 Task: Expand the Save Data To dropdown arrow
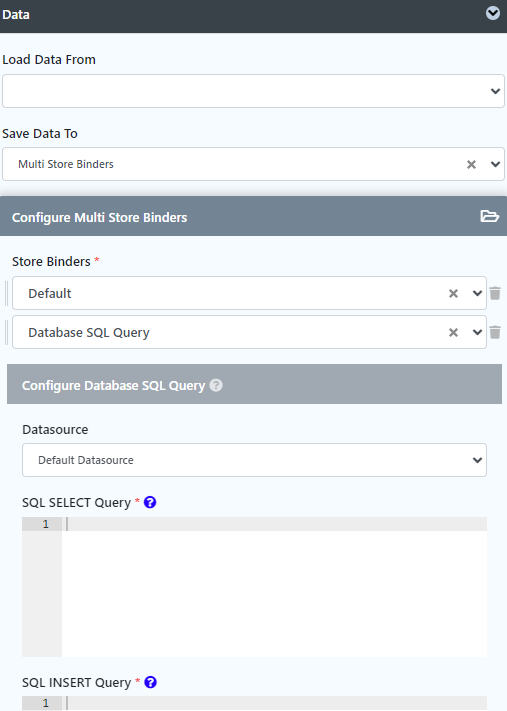coord(495,164)
